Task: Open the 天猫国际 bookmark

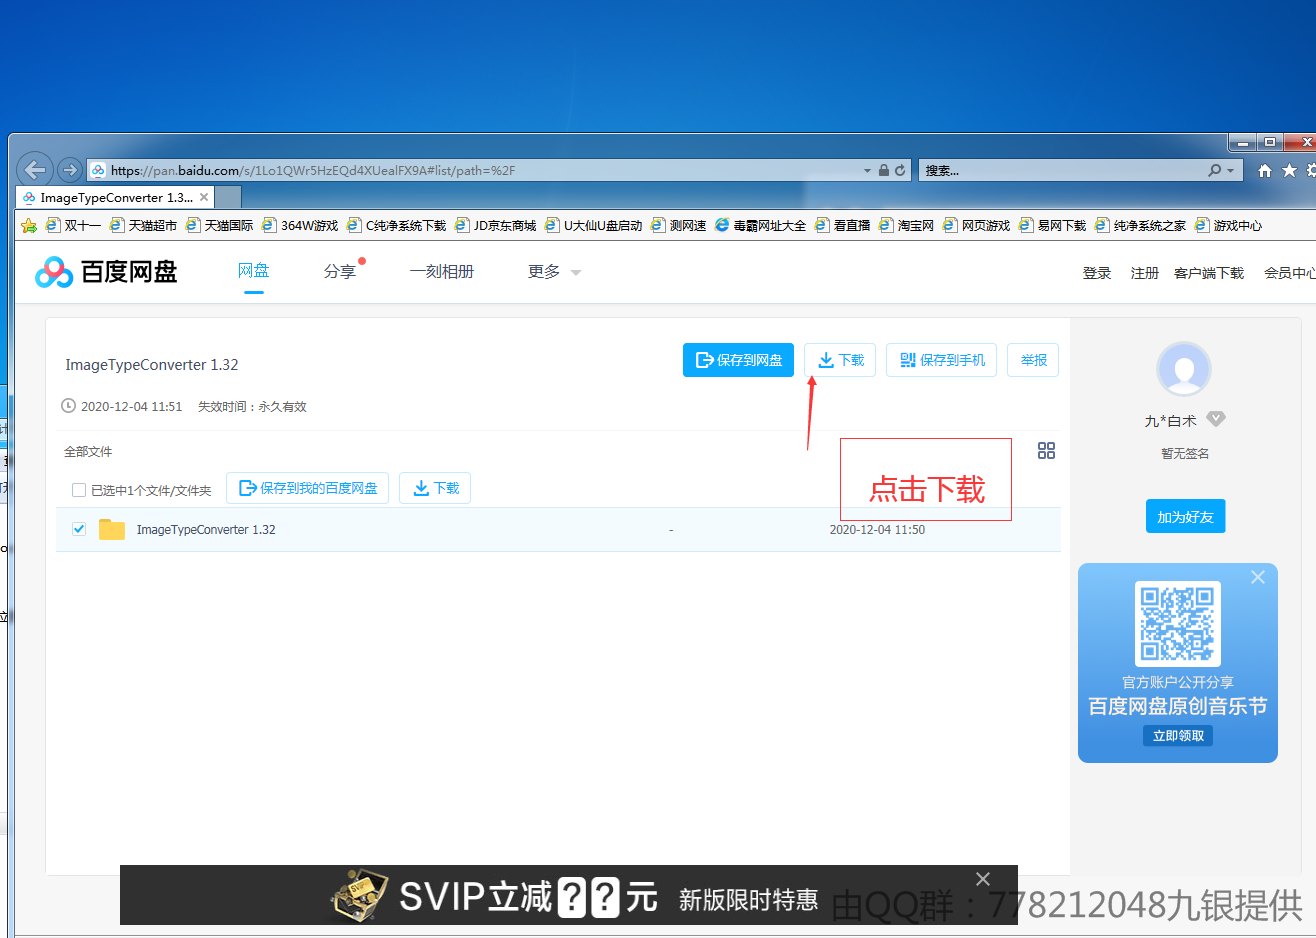Action: pyautogui.click(x=219, y=225)
